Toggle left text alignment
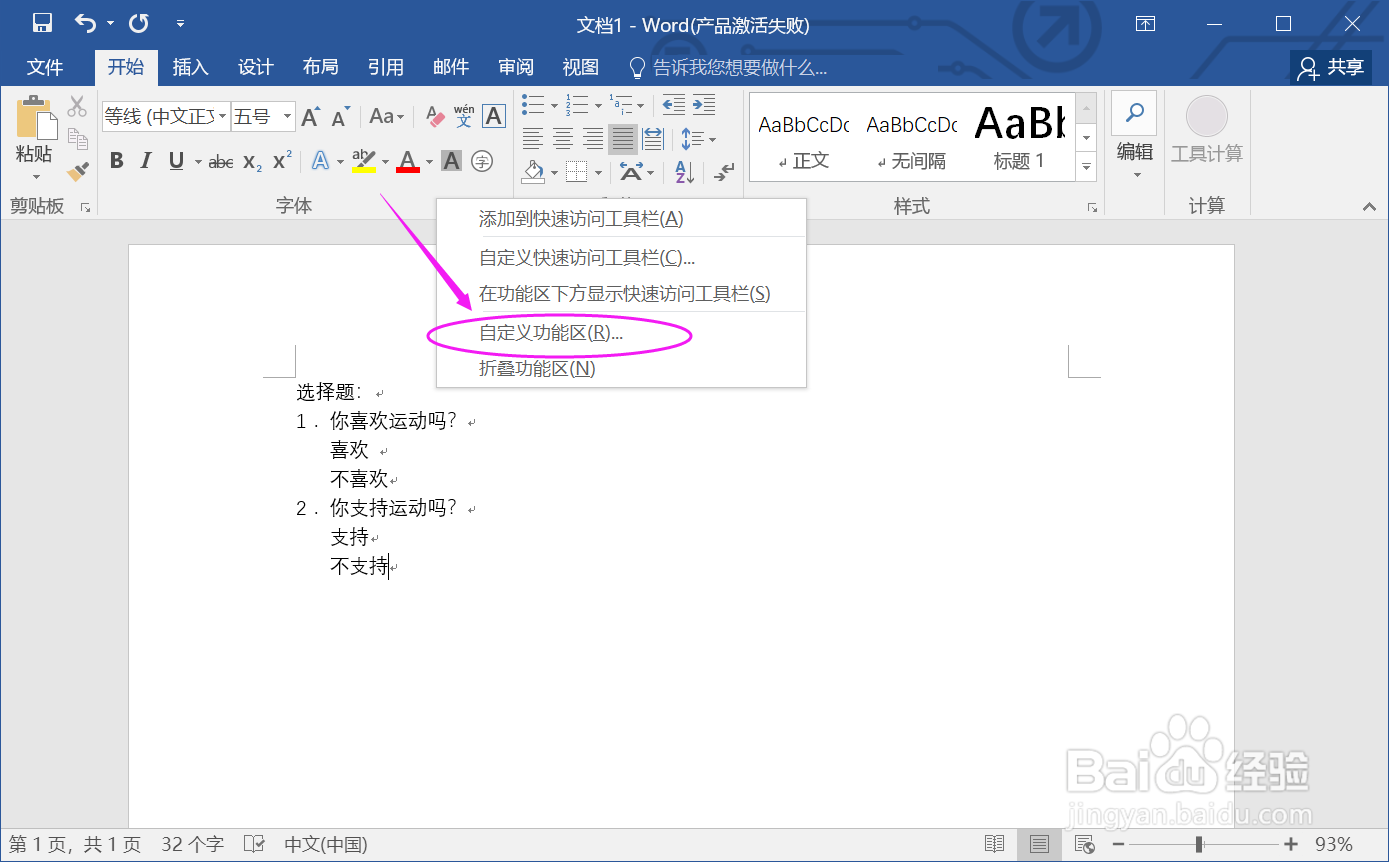This screenshot has width=1389, height=862. [533, 138]
